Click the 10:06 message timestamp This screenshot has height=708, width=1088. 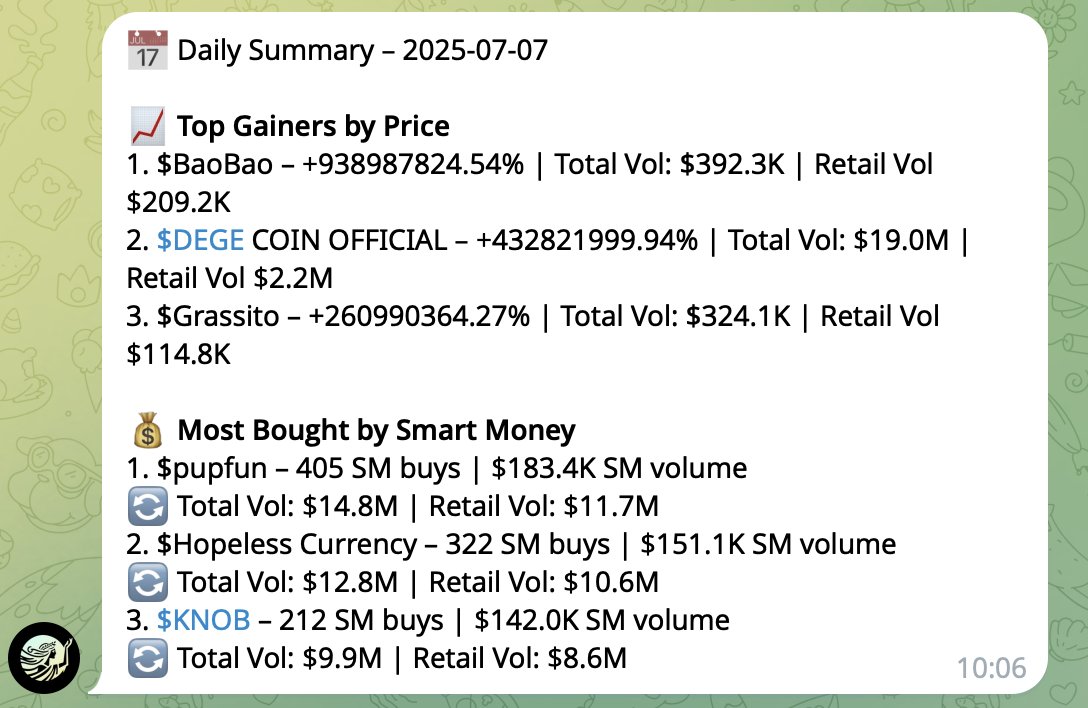[x=992, y=668]
